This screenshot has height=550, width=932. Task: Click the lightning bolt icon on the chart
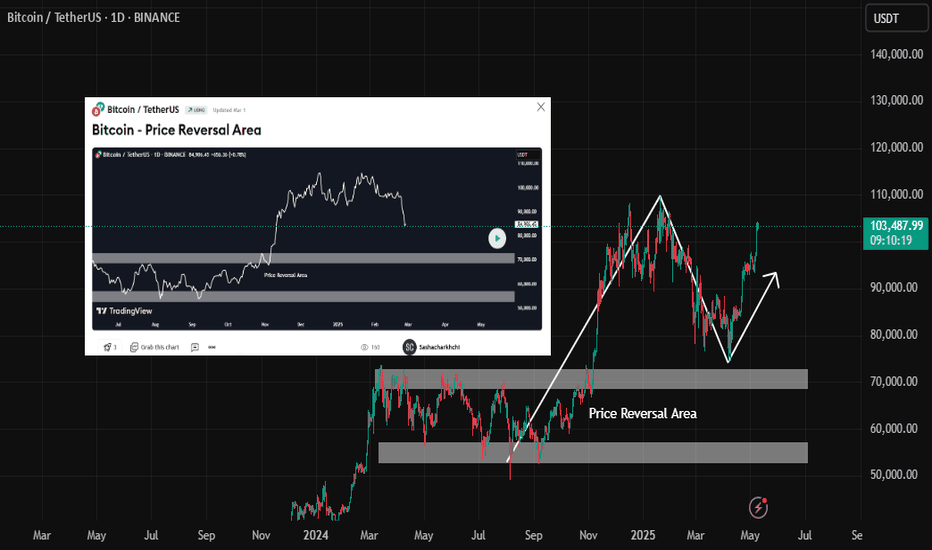[x=758, y=507]
